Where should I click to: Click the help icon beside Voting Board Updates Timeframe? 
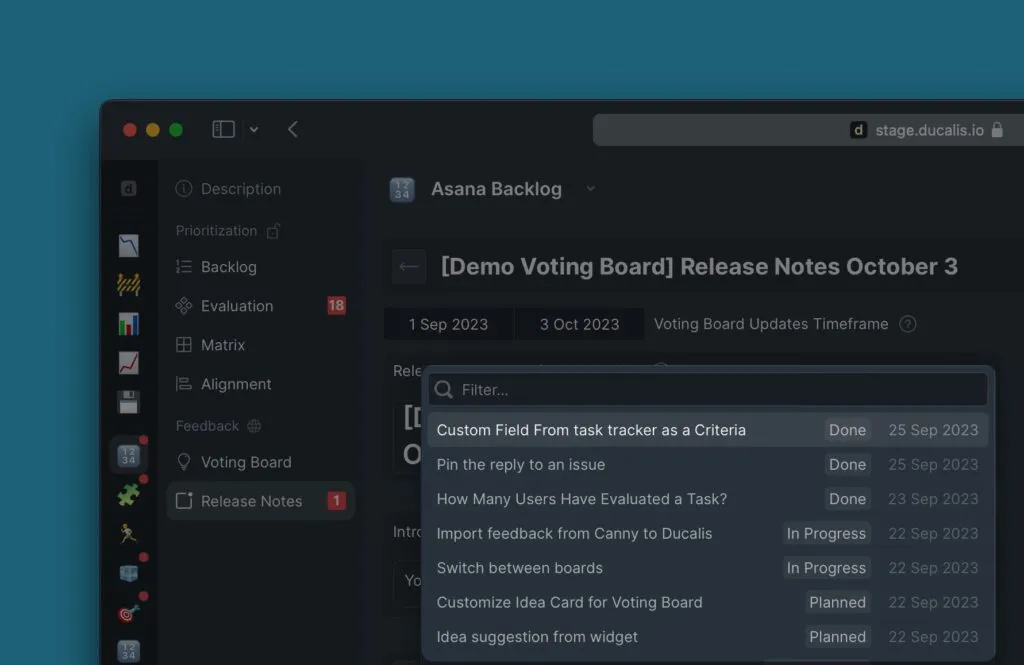[x=907, y=324]
